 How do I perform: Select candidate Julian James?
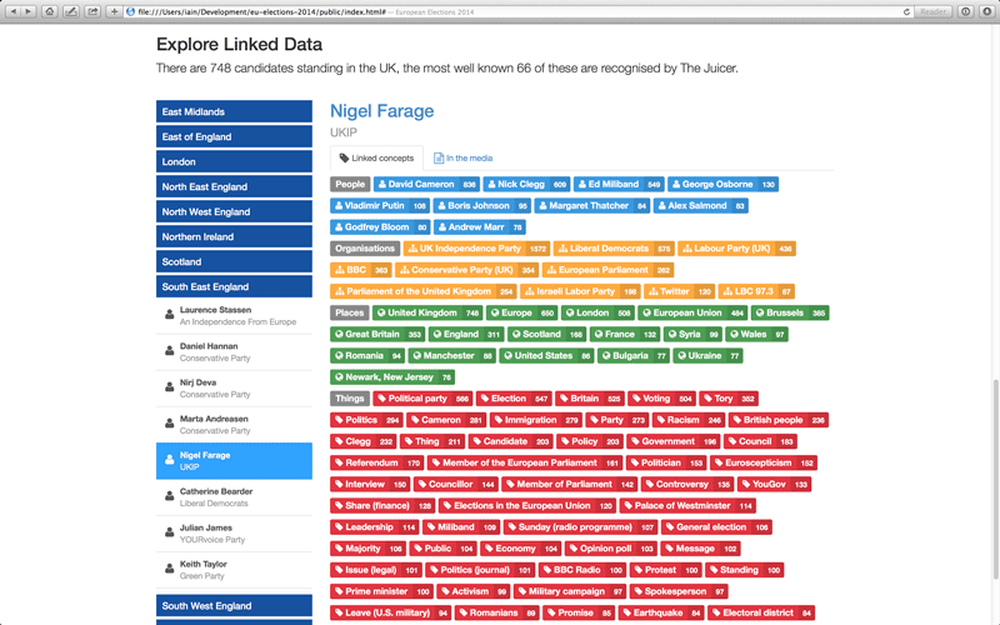coord(234,533)
